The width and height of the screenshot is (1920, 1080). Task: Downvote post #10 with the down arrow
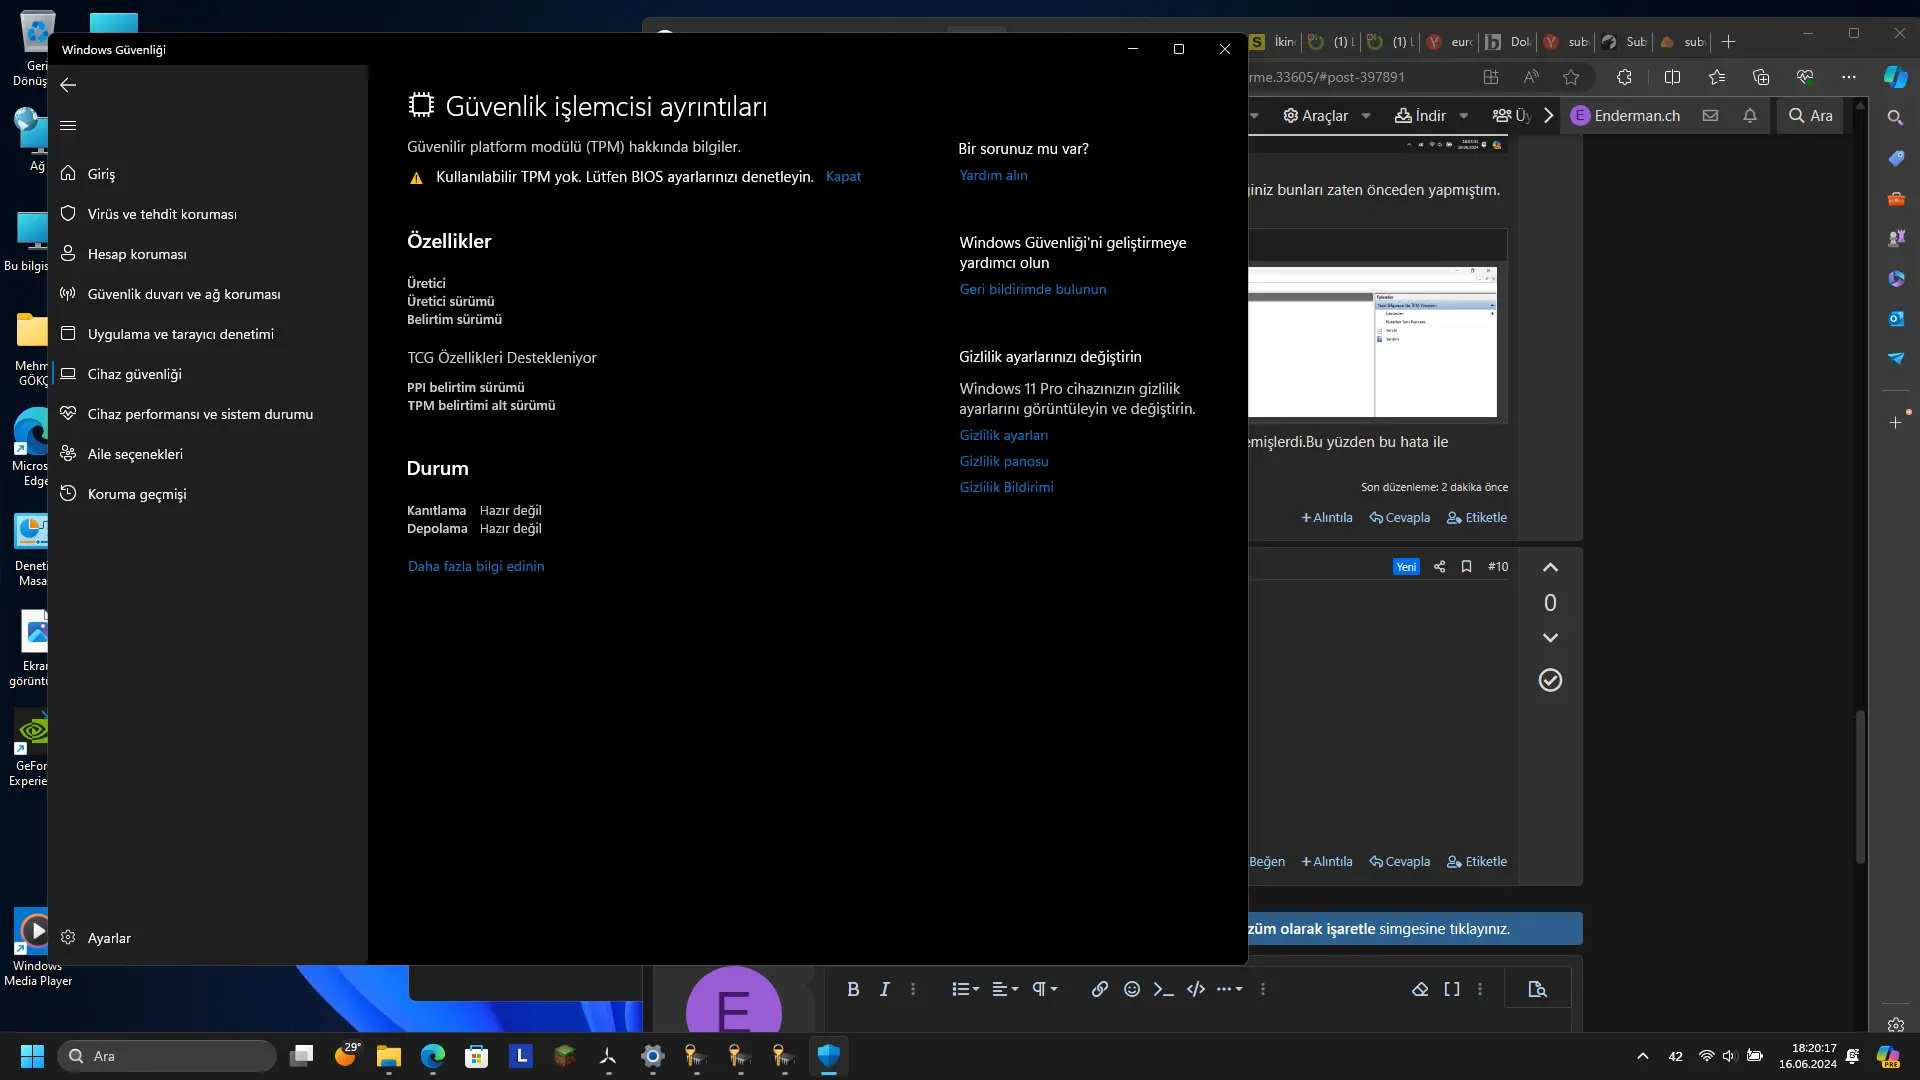tap(1550, 638)
